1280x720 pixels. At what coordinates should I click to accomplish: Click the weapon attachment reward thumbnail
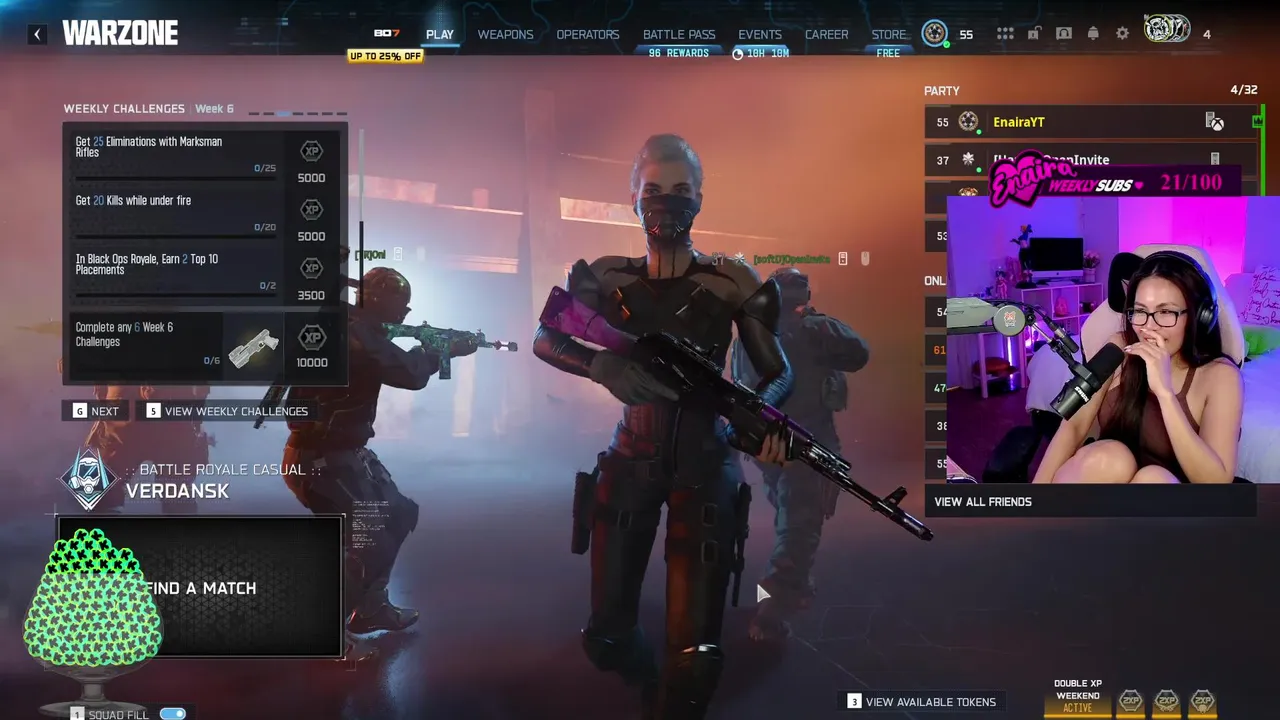pyautogui.click(x=254, y=347)
